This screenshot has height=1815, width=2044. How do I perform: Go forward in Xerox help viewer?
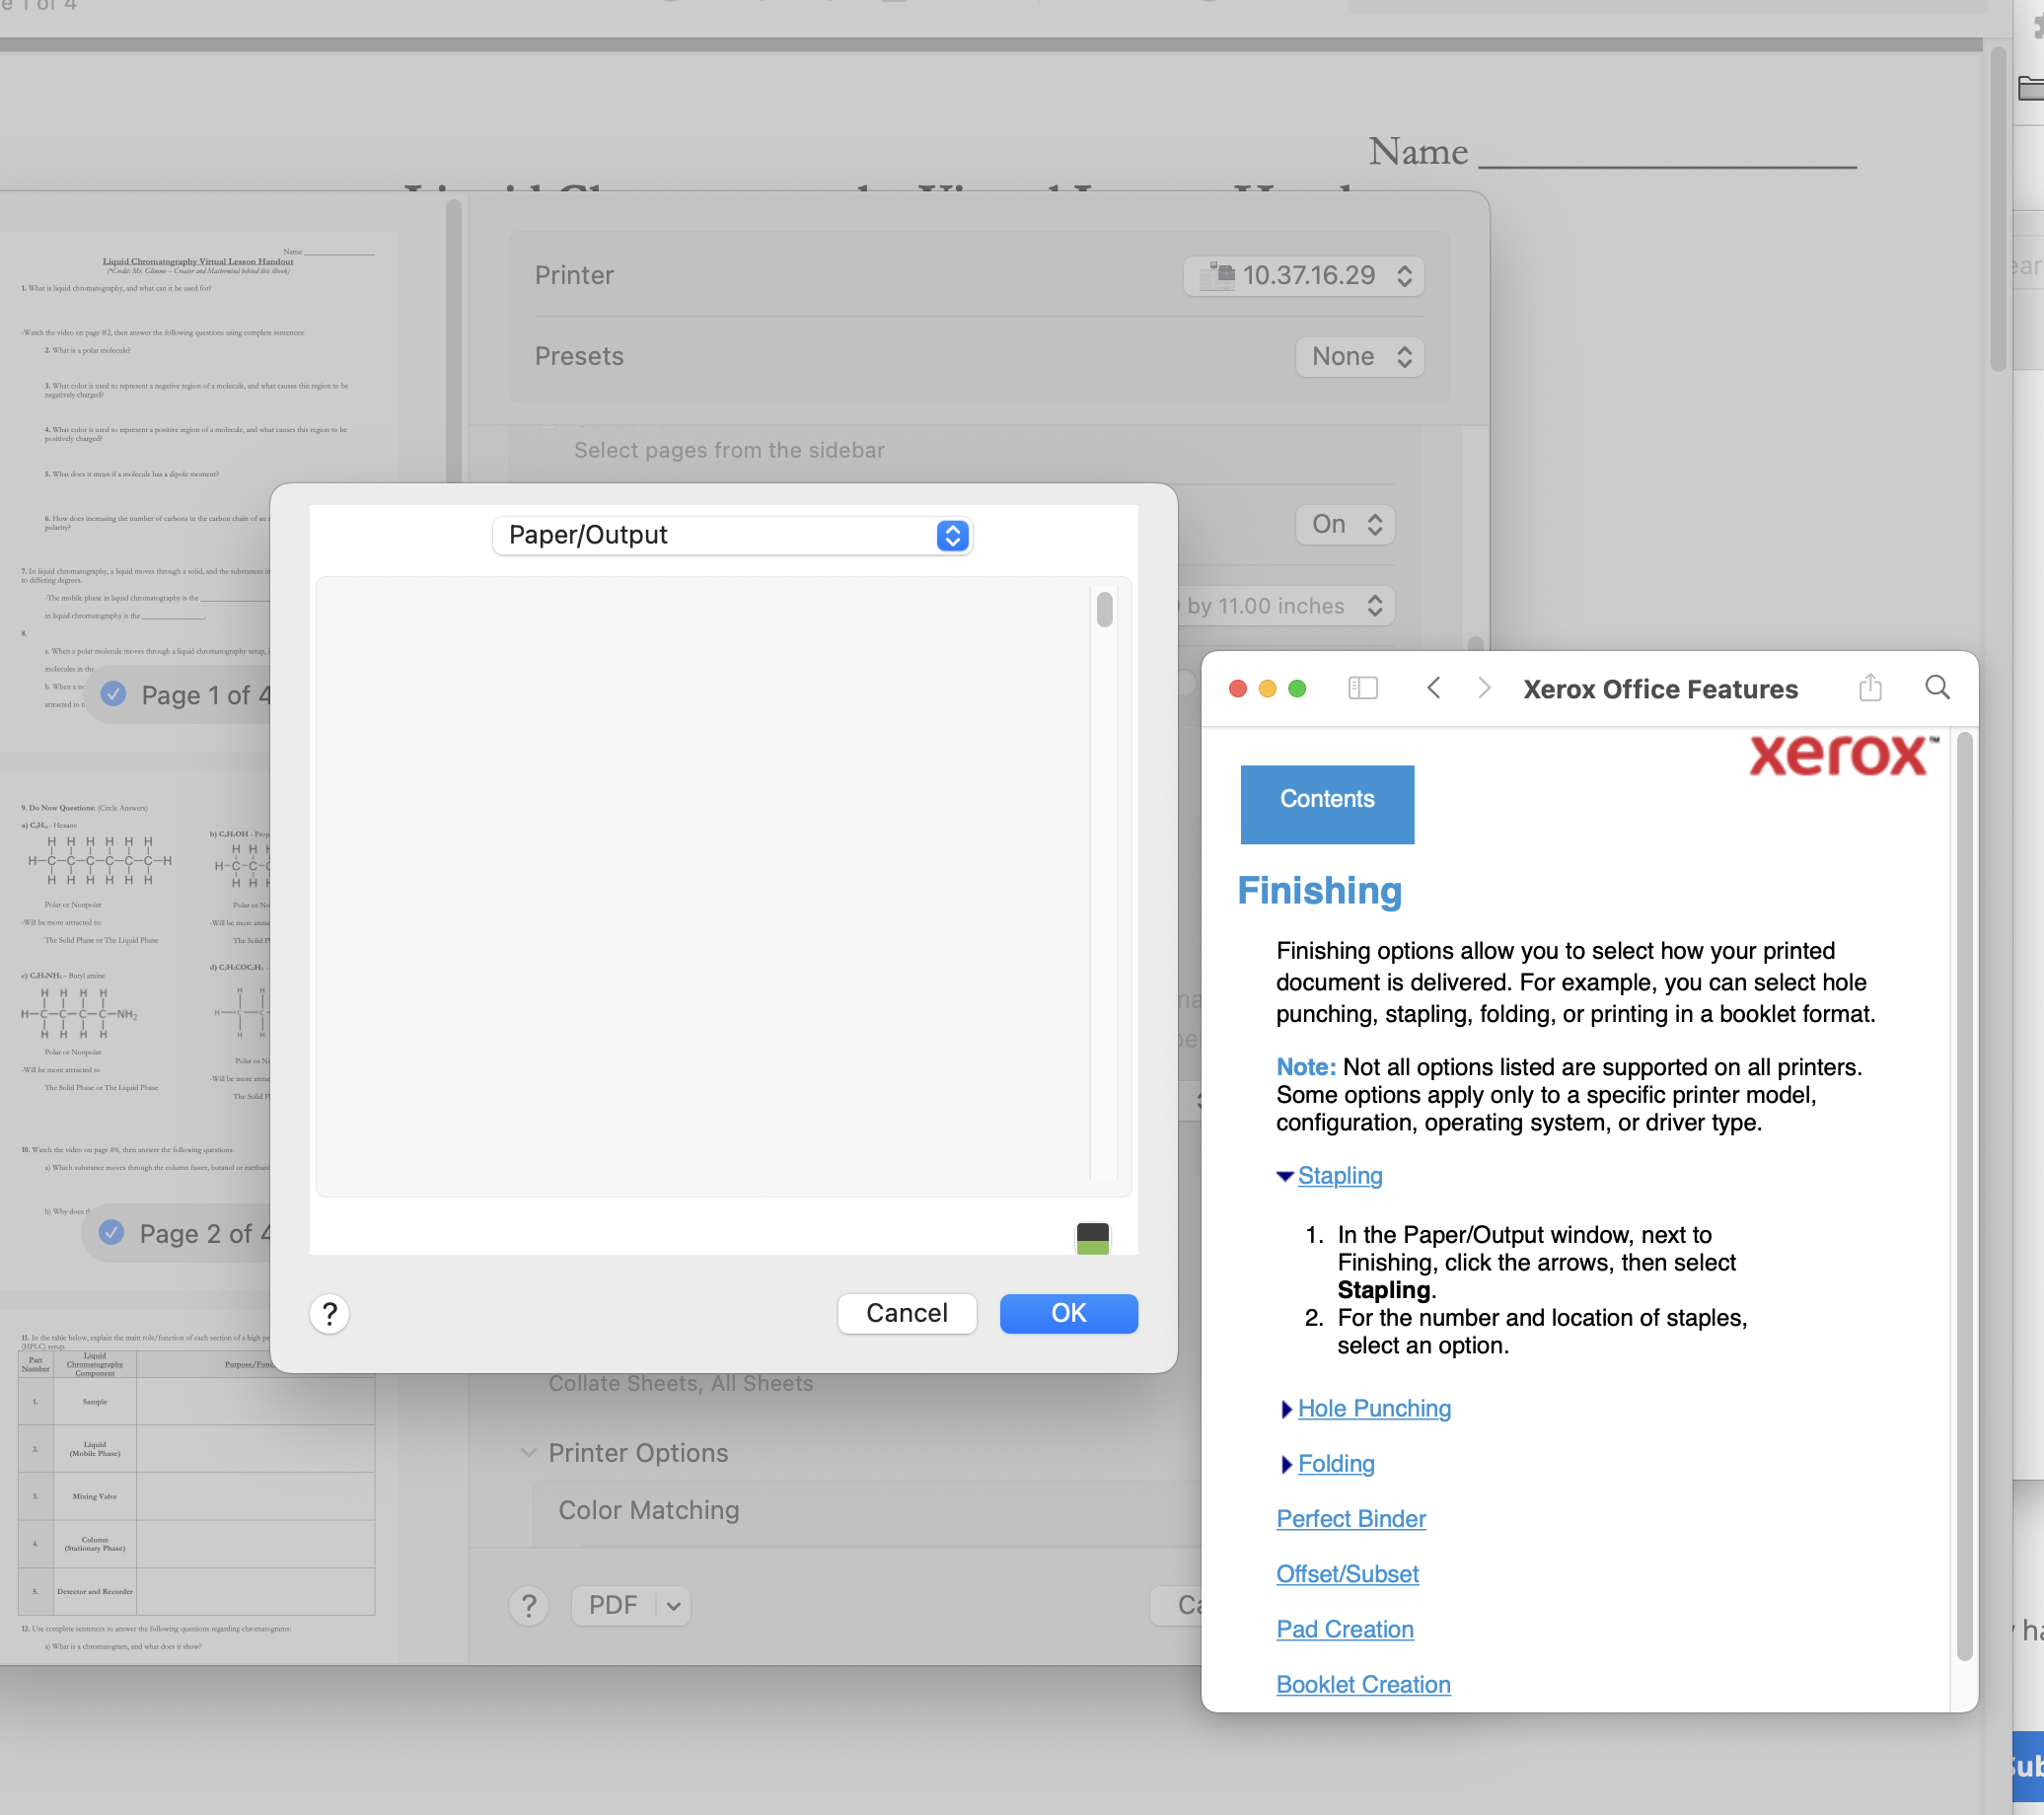tap(1484, 688)
